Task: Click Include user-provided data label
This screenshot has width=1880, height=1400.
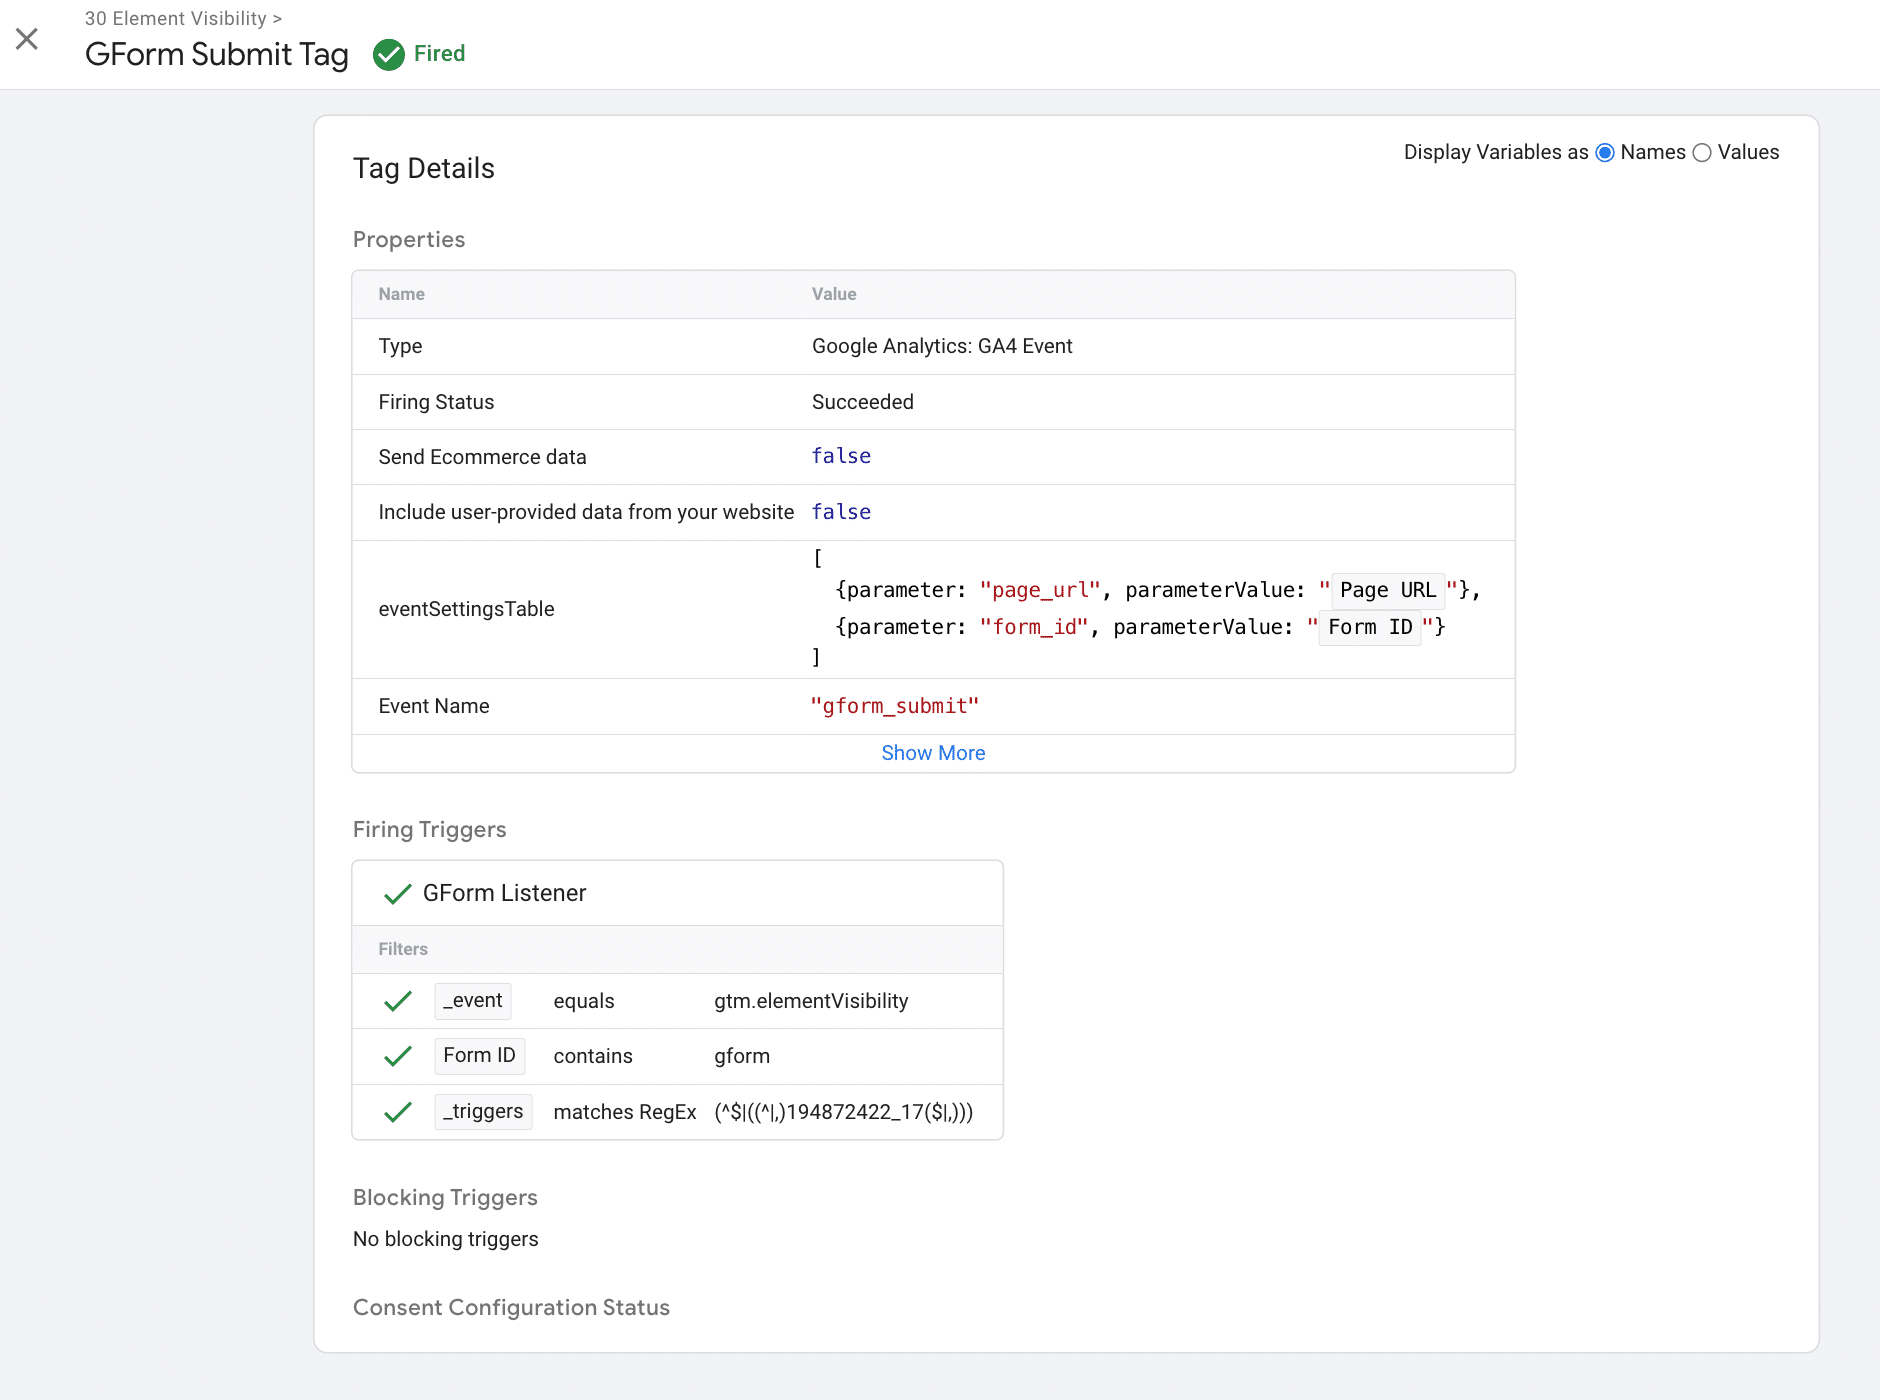Action: (586, 512)
